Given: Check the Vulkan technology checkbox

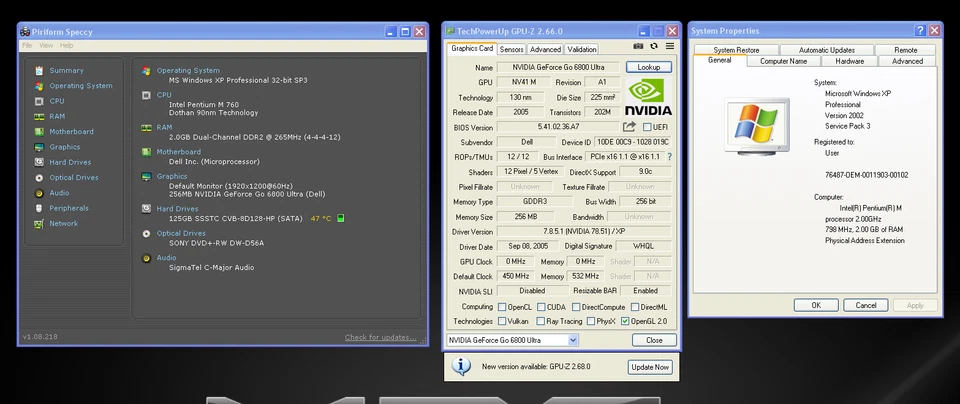Looking at the screenshot, I should click(502, 321).
